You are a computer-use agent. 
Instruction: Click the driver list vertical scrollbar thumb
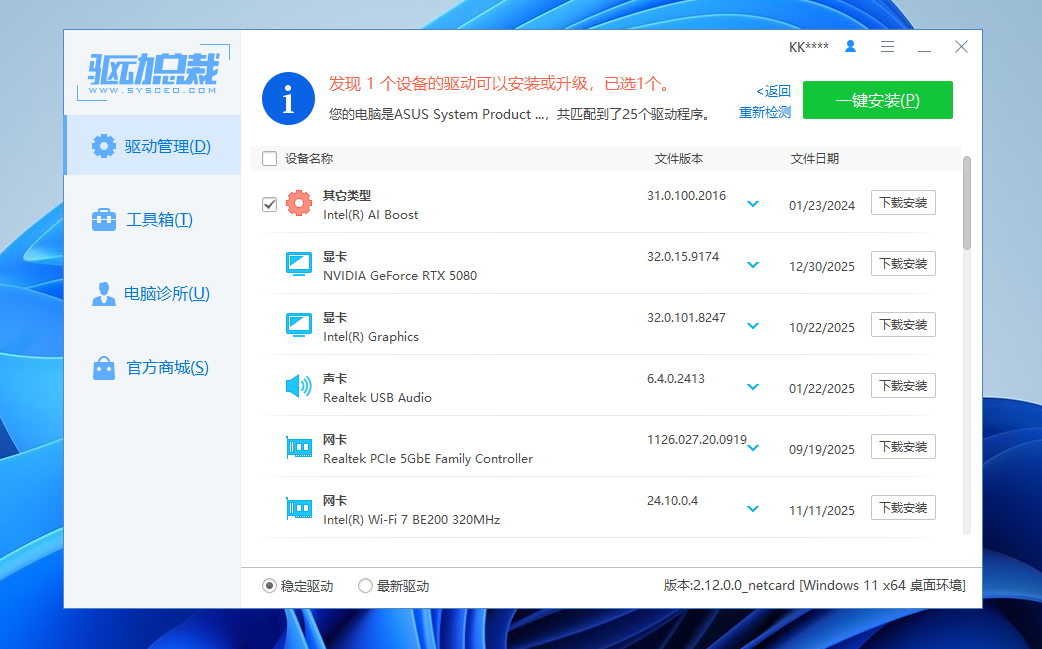(x=967, y=203)
